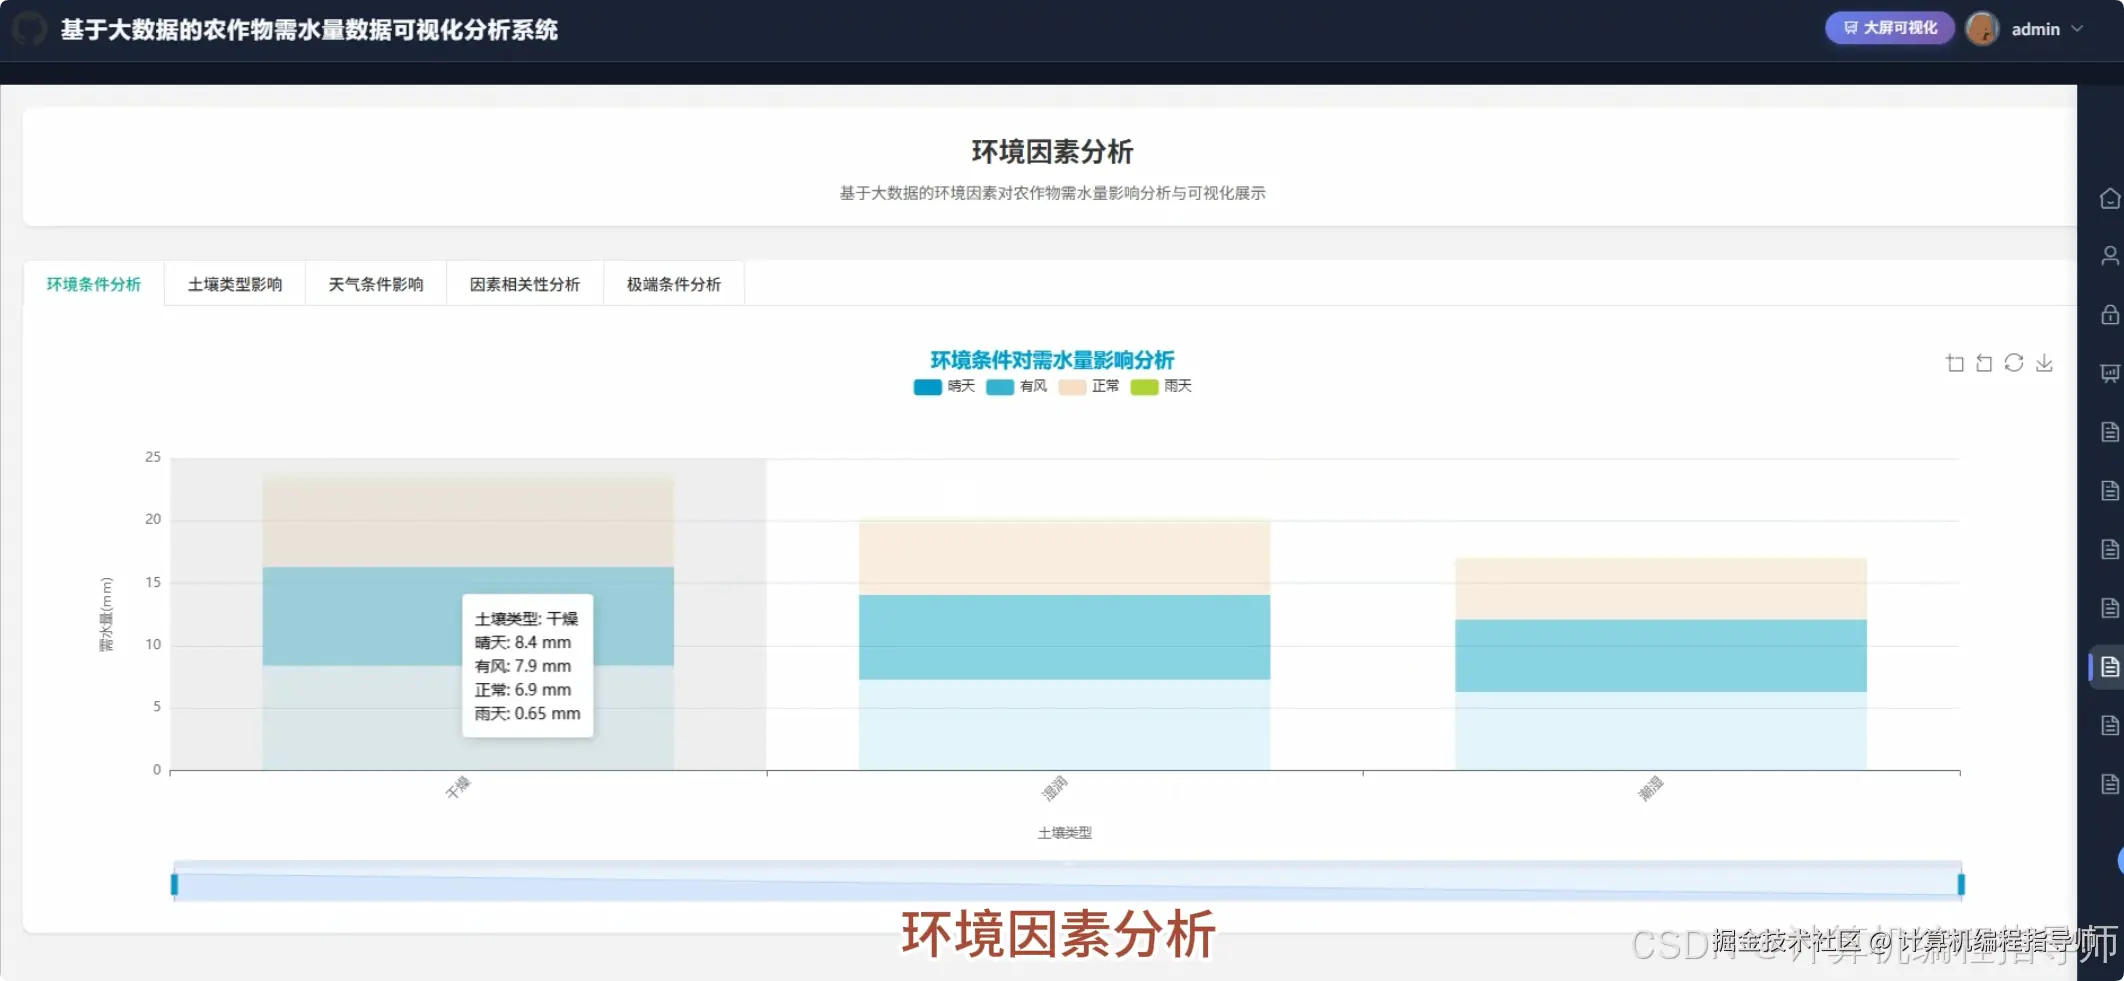Click the zoom reset icon on the chart
Viewport: 2124px width, 981px height.
1984,362
